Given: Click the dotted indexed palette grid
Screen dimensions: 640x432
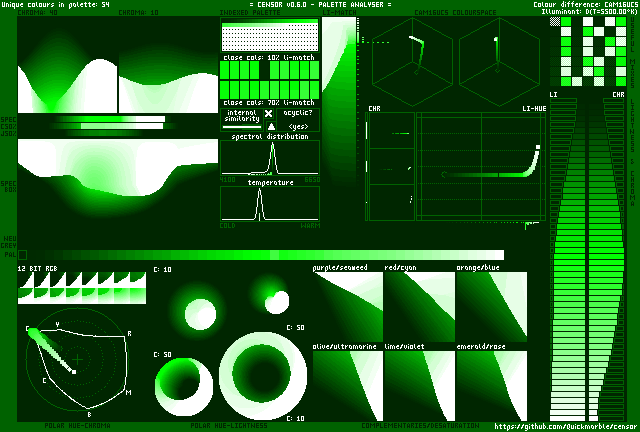Looking at the screenshot, I should [x=269, y=37].
